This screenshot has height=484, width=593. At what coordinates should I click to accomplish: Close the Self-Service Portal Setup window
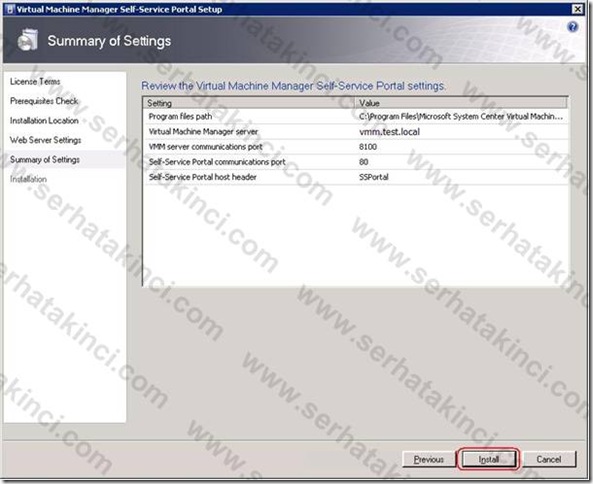click(x=577, y=9)
